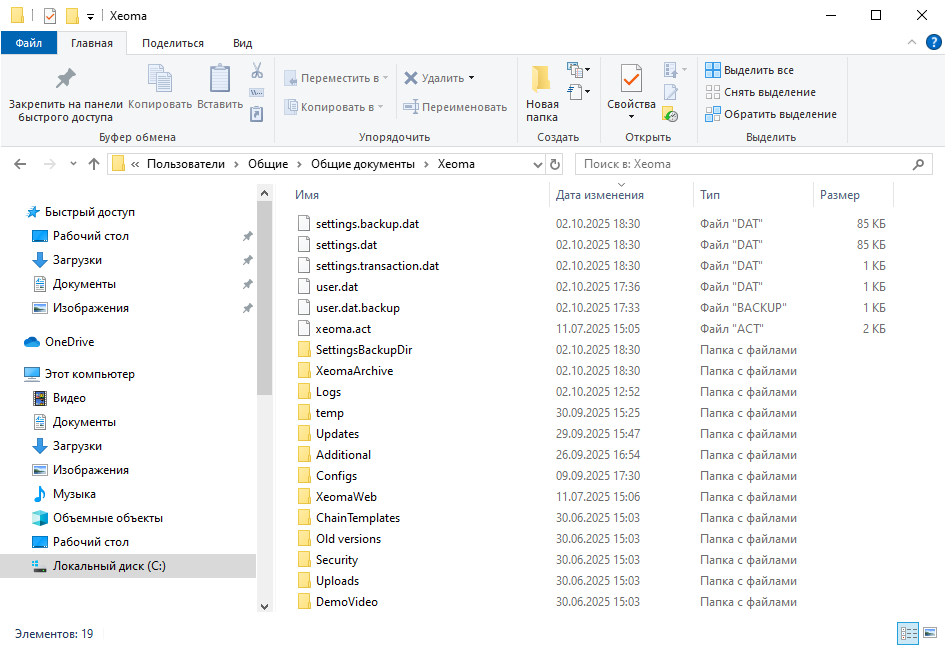The image size is (946, 647).
Task: Open the Delete dropdown arrow
Action: (x=471, y=78)
